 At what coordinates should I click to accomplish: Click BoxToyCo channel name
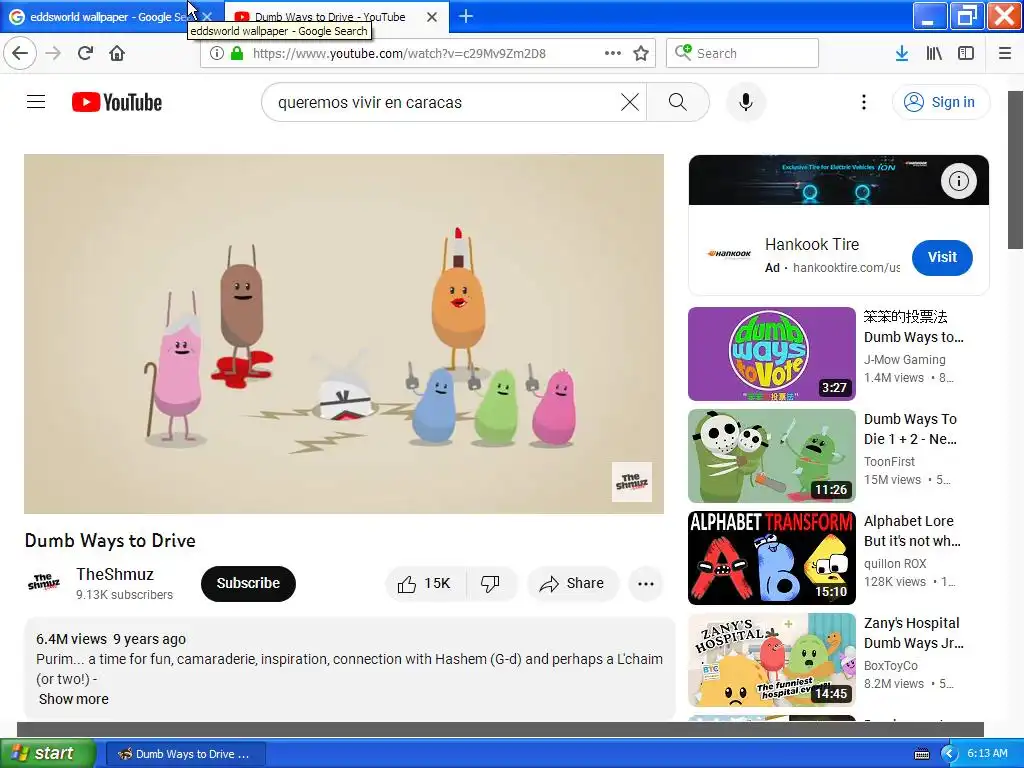tap(891, 665)
